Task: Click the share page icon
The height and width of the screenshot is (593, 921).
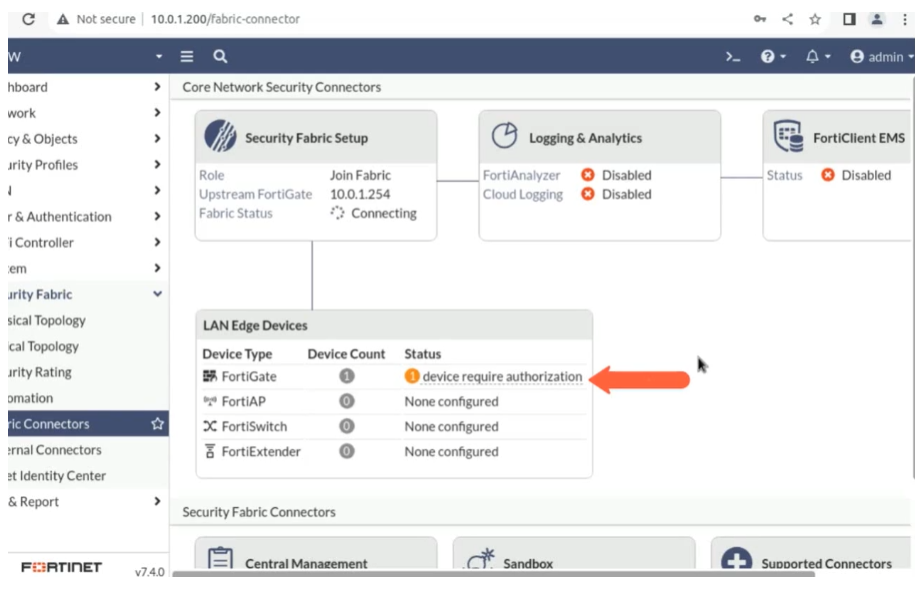Action: pos(788,19)
